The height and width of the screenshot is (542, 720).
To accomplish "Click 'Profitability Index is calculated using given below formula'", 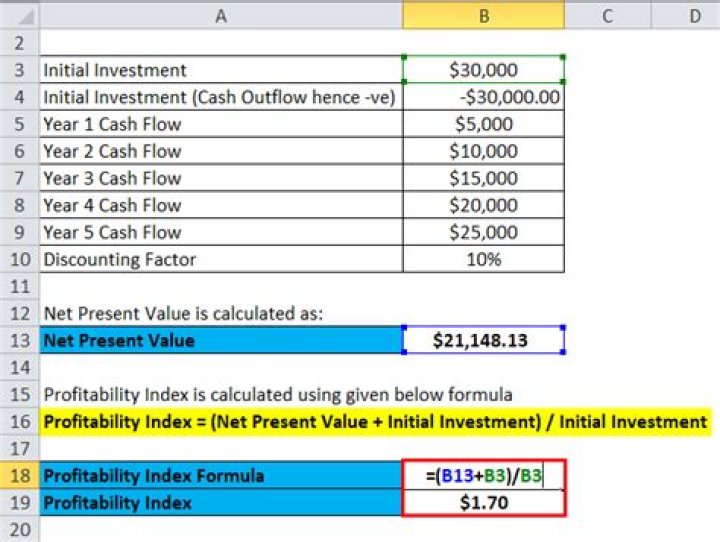I will tap(278, 395).
